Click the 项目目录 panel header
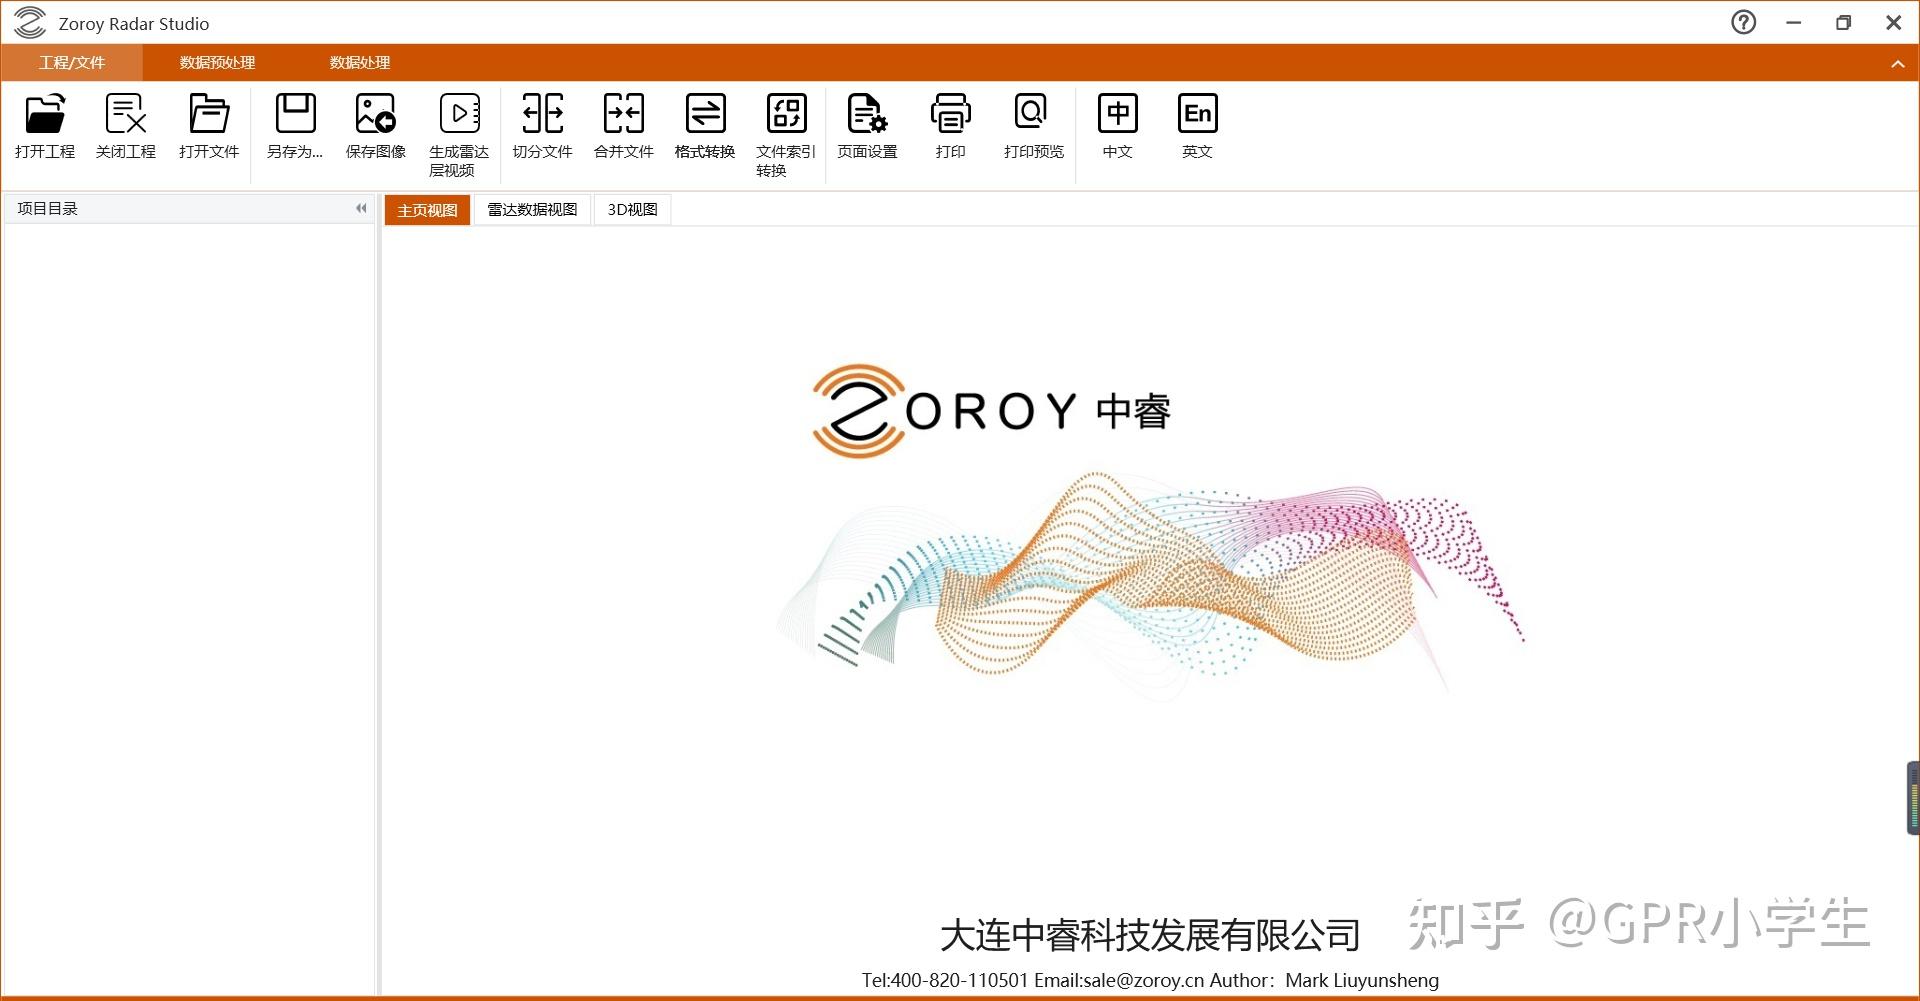Image resolution: width=1920 pixels, height=1001 pixels. [189, 208]
